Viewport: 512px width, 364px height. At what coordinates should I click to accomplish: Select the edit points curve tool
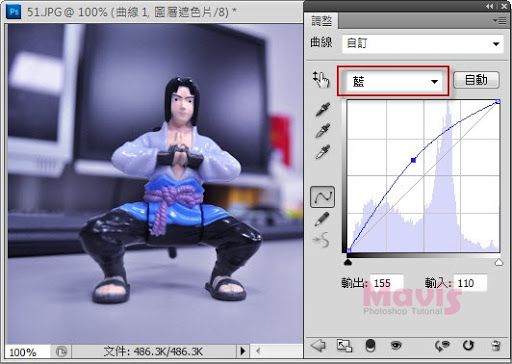322,197
